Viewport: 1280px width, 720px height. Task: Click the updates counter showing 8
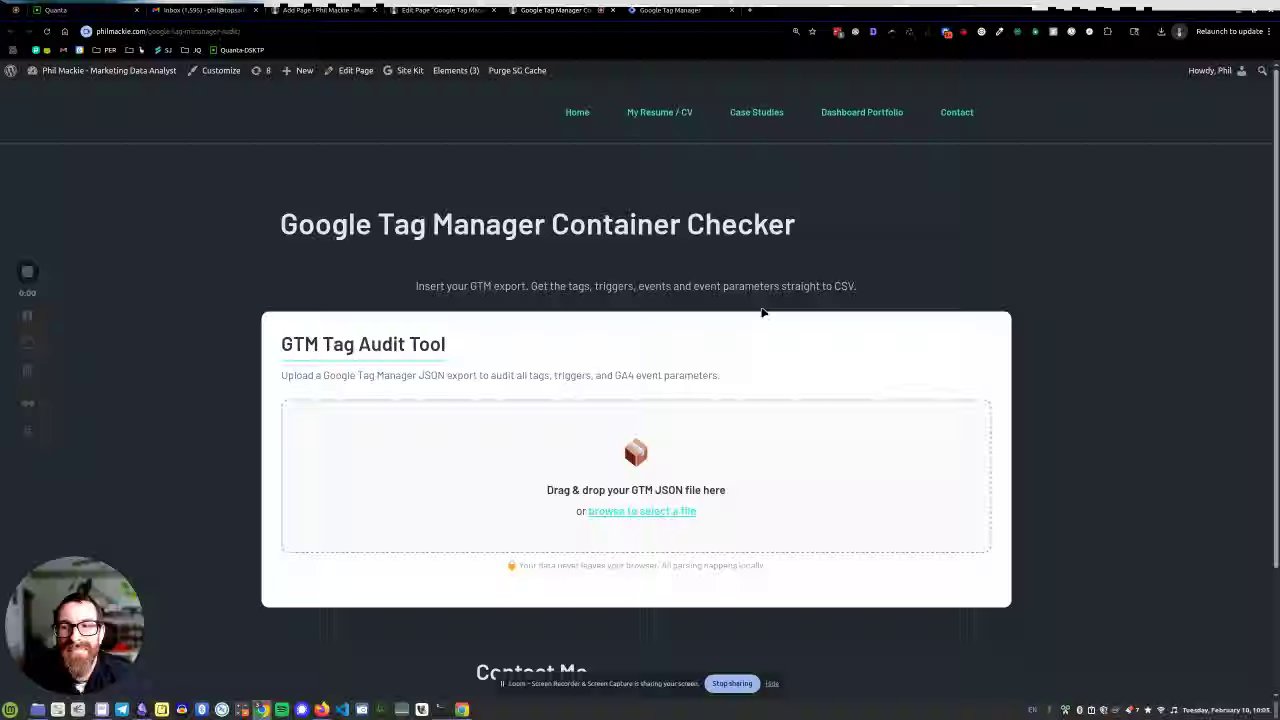(x=261, y=70)
